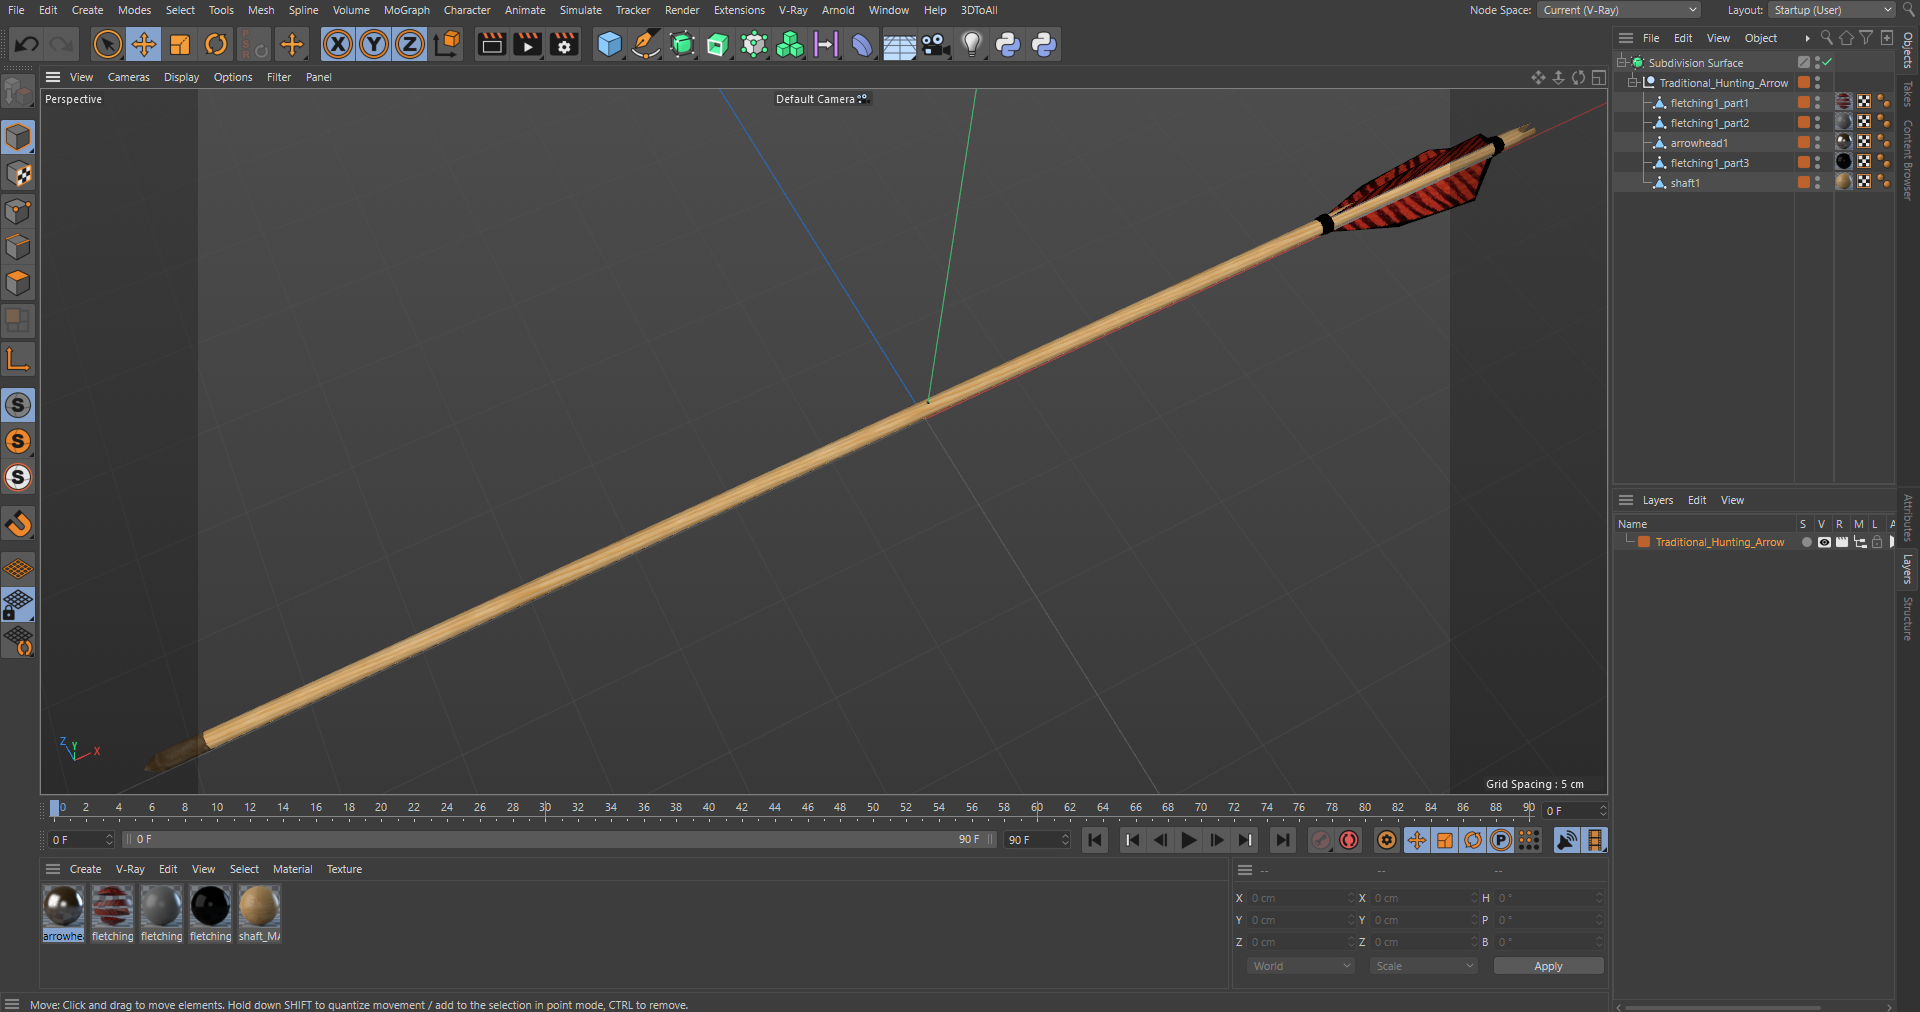Click the Extrude generator icon
Screen dimensions: 1920x1012
click(718, 44)
